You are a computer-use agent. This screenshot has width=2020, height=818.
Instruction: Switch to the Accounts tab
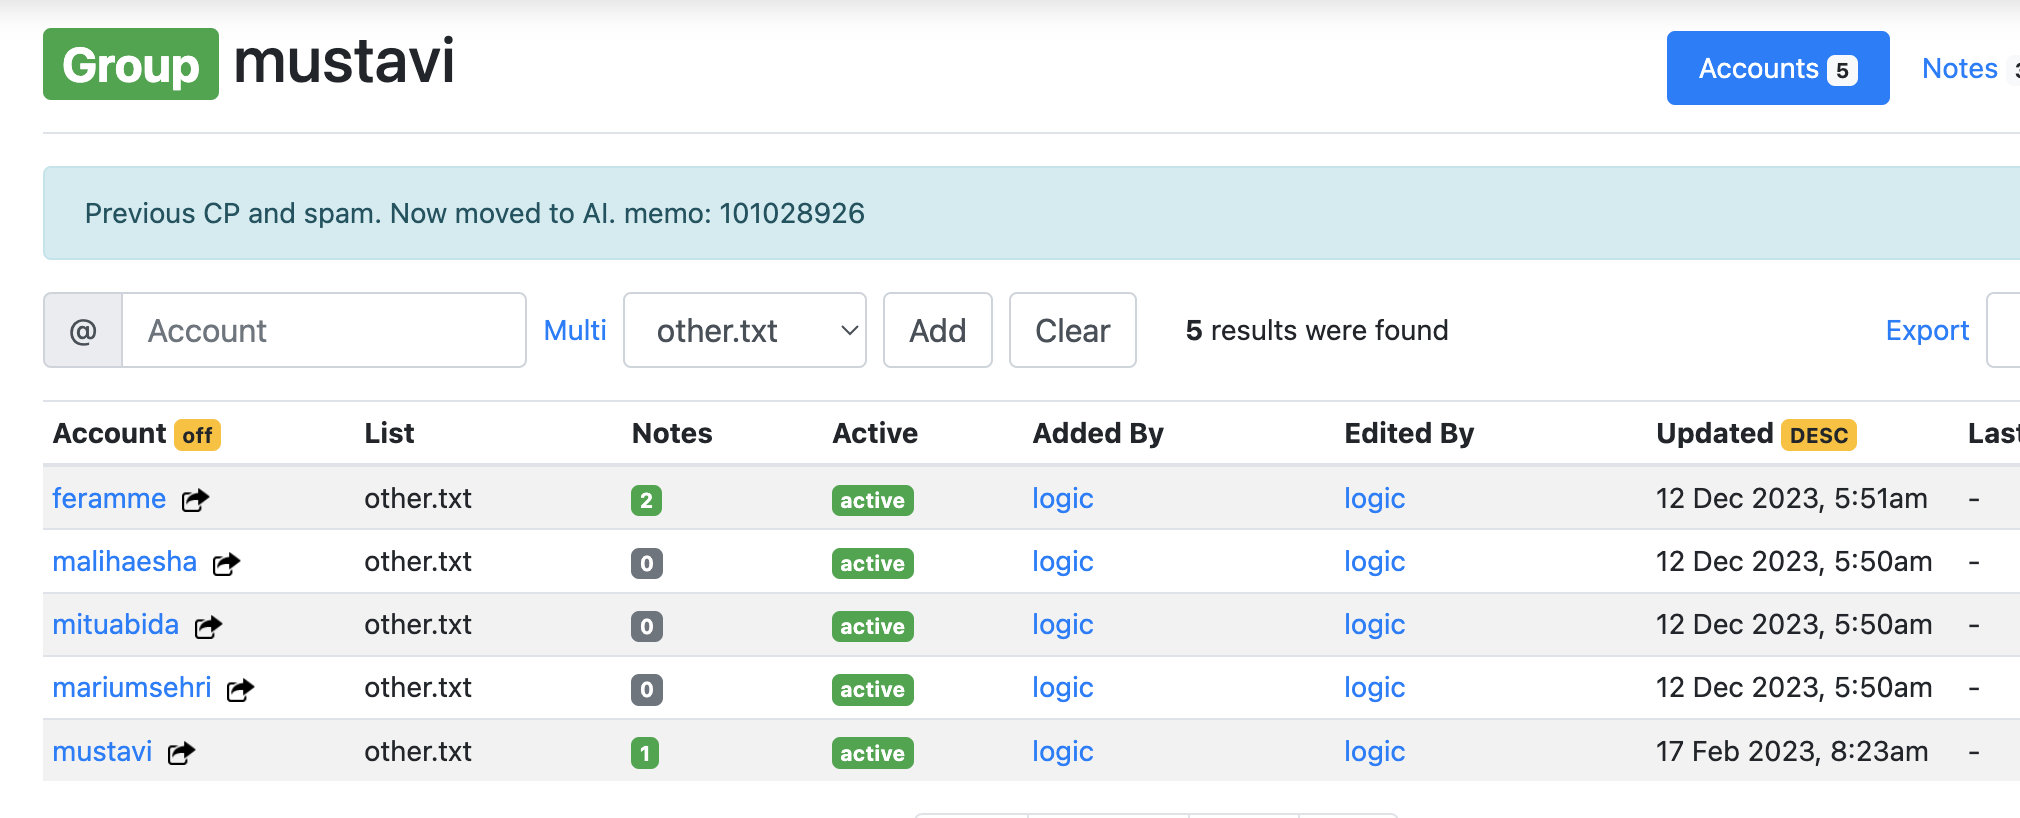pyautogui.click(x=1778, y=68)
